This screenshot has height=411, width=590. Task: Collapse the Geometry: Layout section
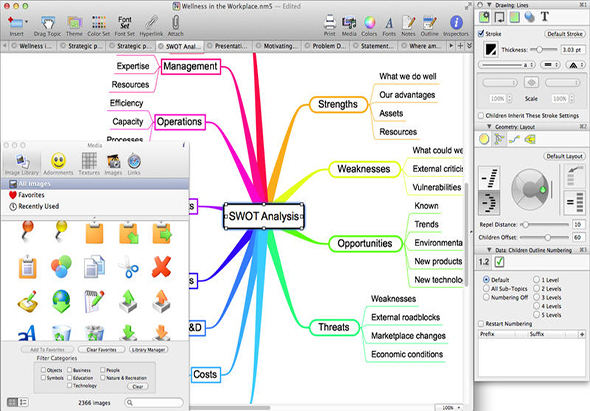(x=489, y=126)
